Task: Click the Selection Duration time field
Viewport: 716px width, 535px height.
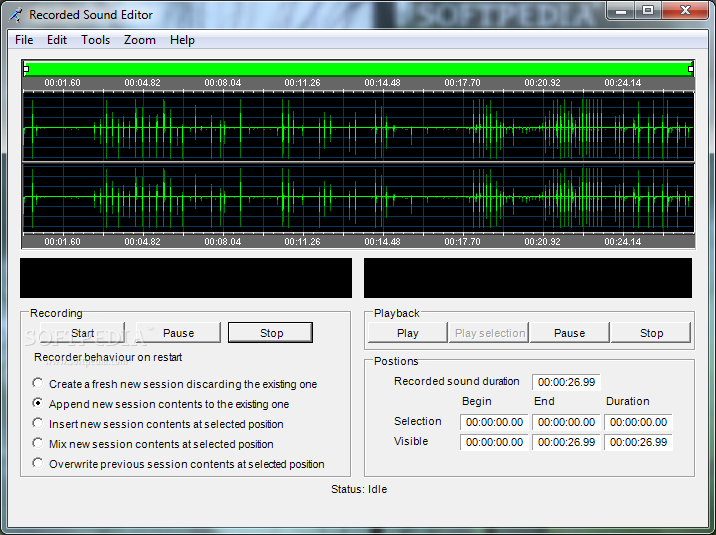Action: [638, 422]
